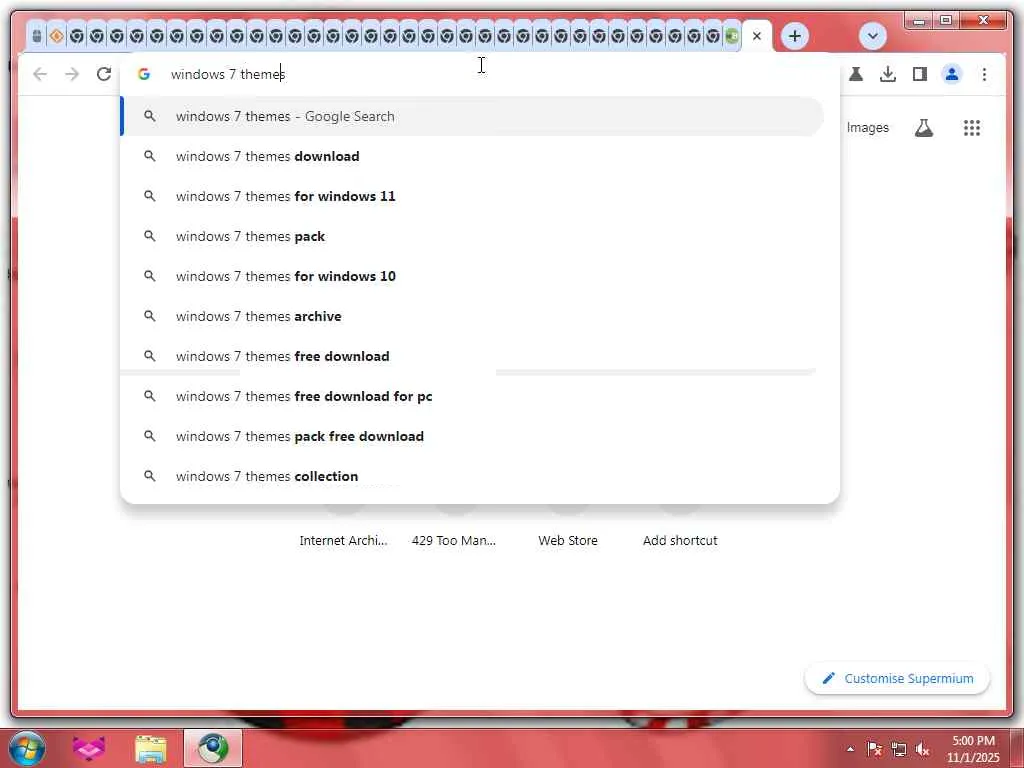1024x768 pixels.
Task: Open the Web Store shortcut
Action: coord(568,540)
